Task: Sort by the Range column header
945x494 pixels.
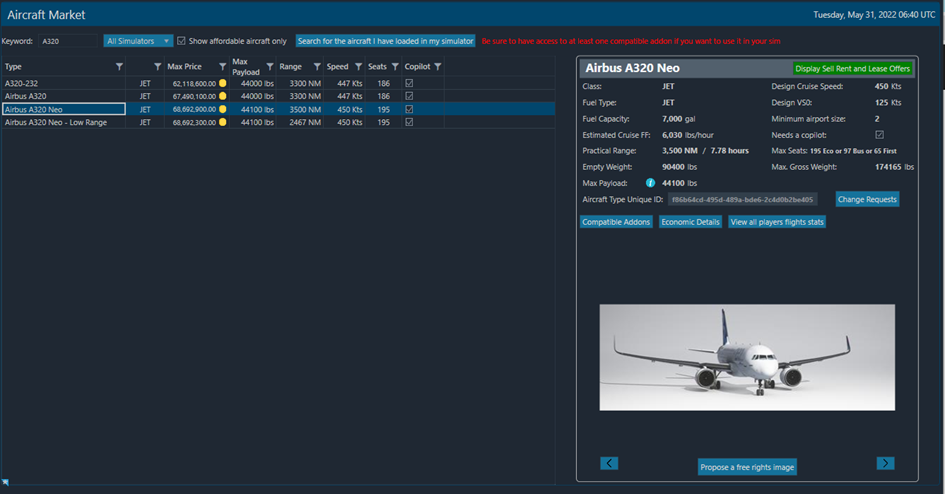Action: click(x=290, y=66)
